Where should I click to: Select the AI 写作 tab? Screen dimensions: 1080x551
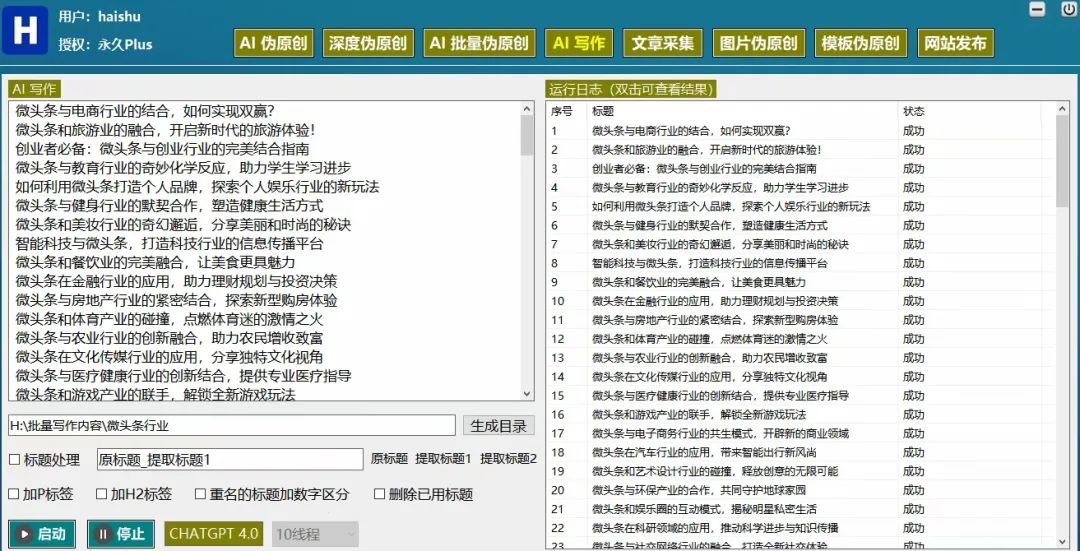(x=579, y=43)
